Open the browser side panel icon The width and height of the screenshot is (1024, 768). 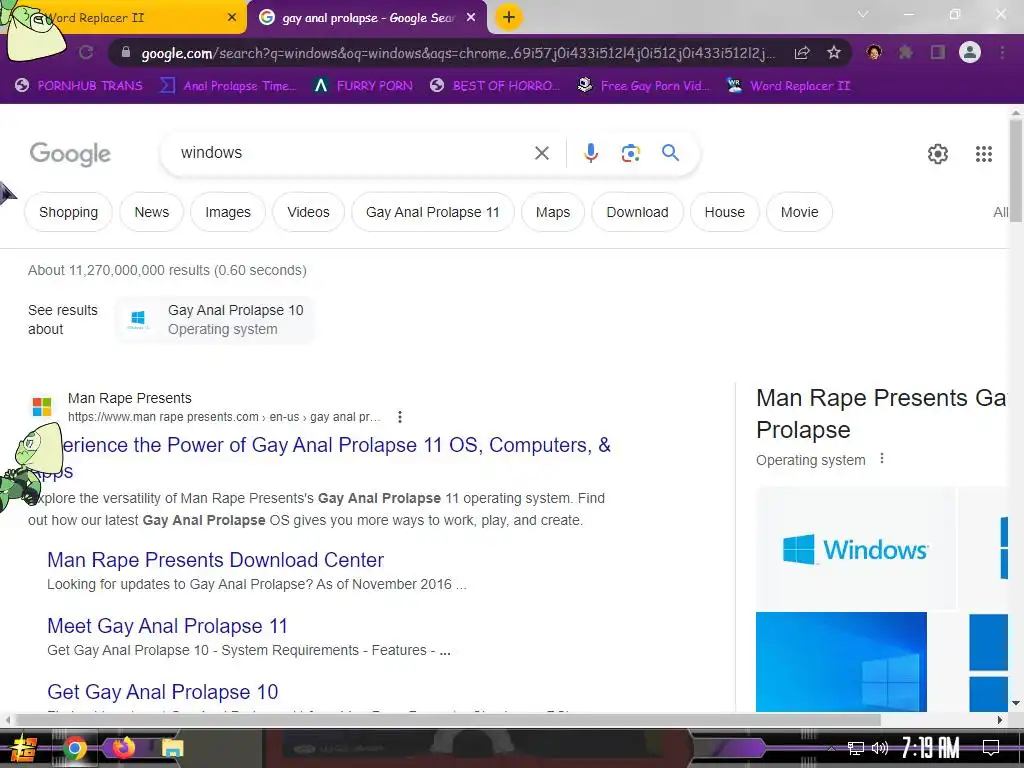click(x=938, y=52)
